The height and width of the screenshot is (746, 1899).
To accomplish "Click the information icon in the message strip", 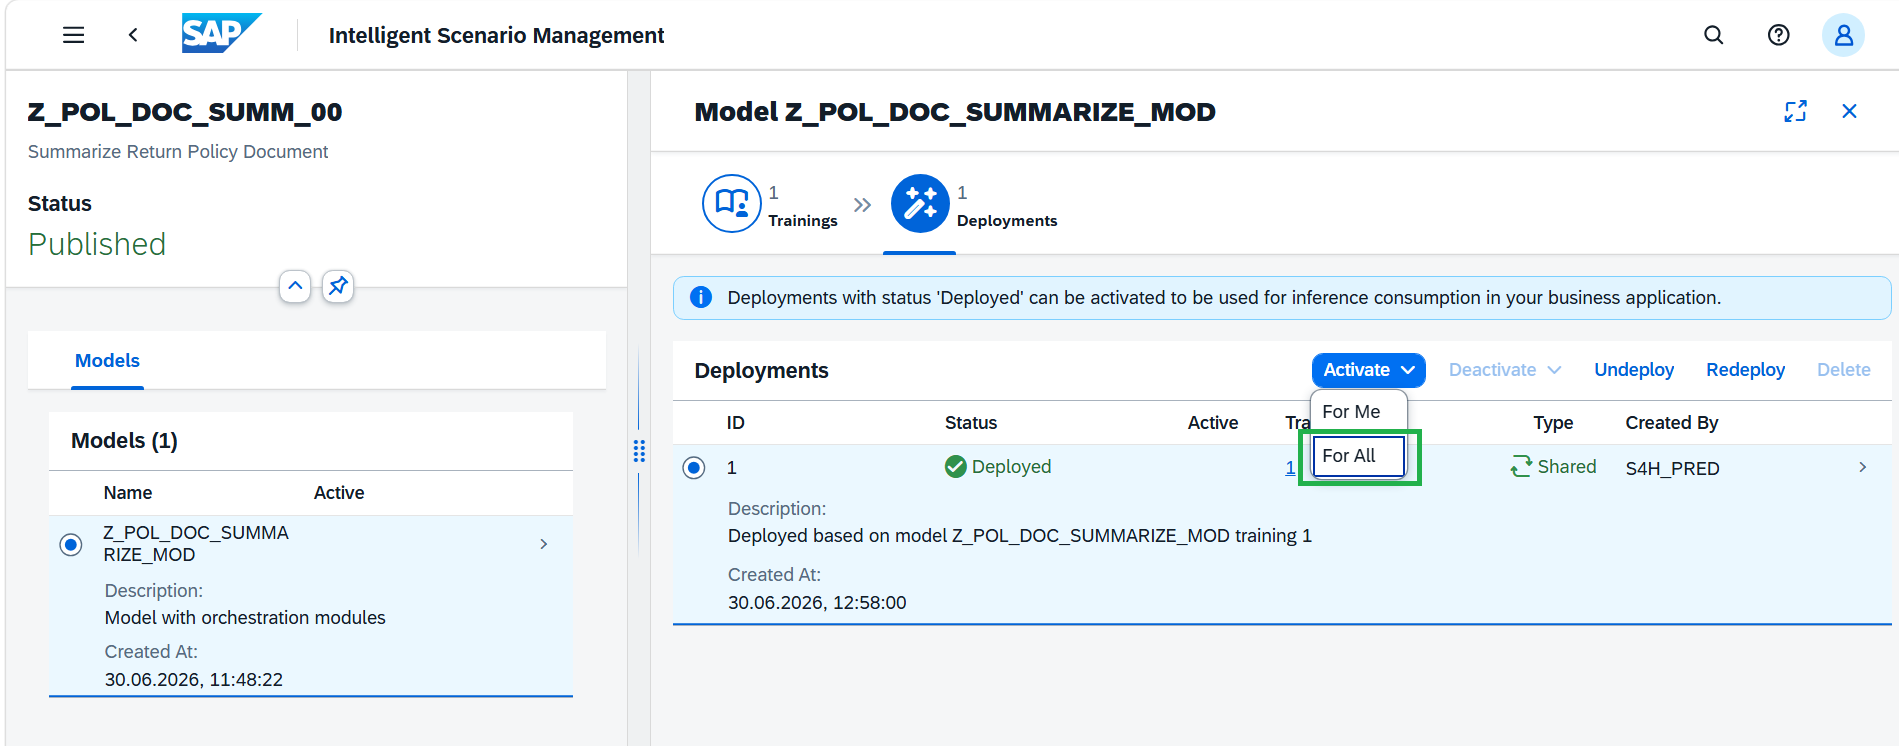I will point(701,297).
